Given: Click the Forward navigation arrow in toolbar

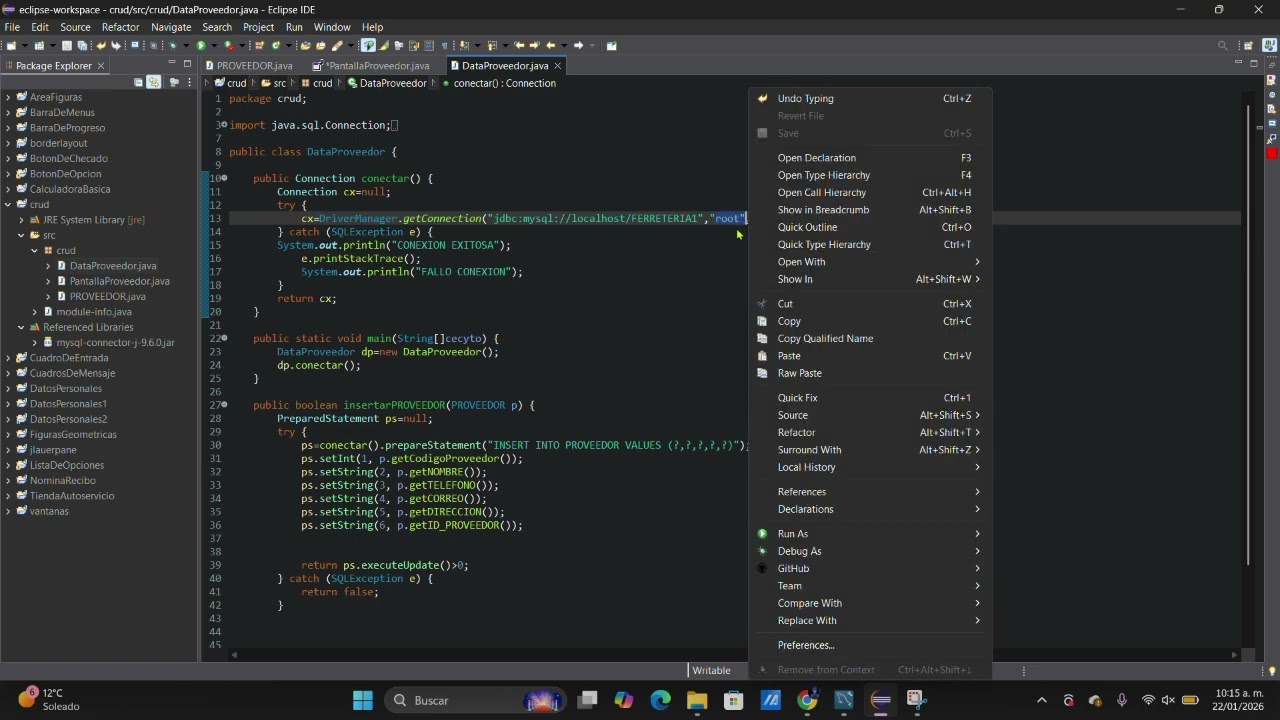Looking at the screenshot, I should (578, 45).
